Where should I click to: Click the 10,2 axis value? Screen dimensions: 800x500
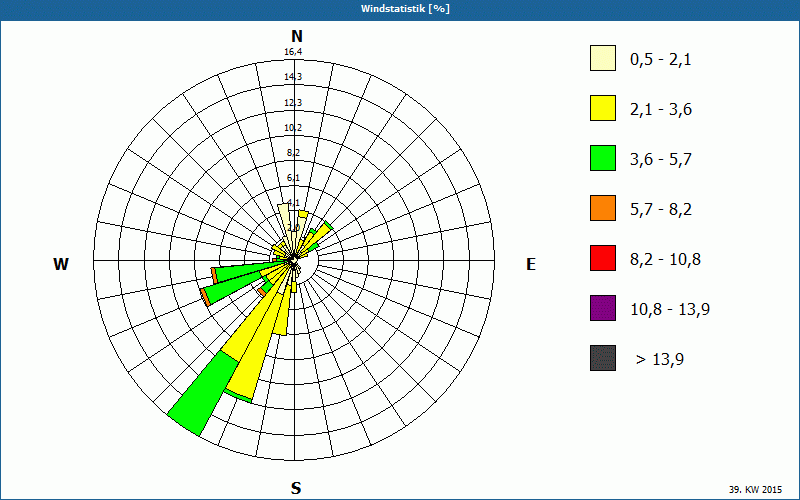293,128
